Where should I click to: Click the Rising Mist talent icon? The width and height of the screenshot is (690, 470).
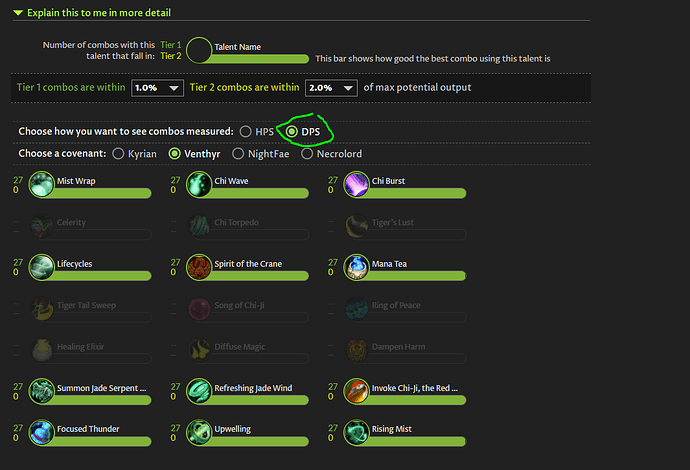[356, 432]
